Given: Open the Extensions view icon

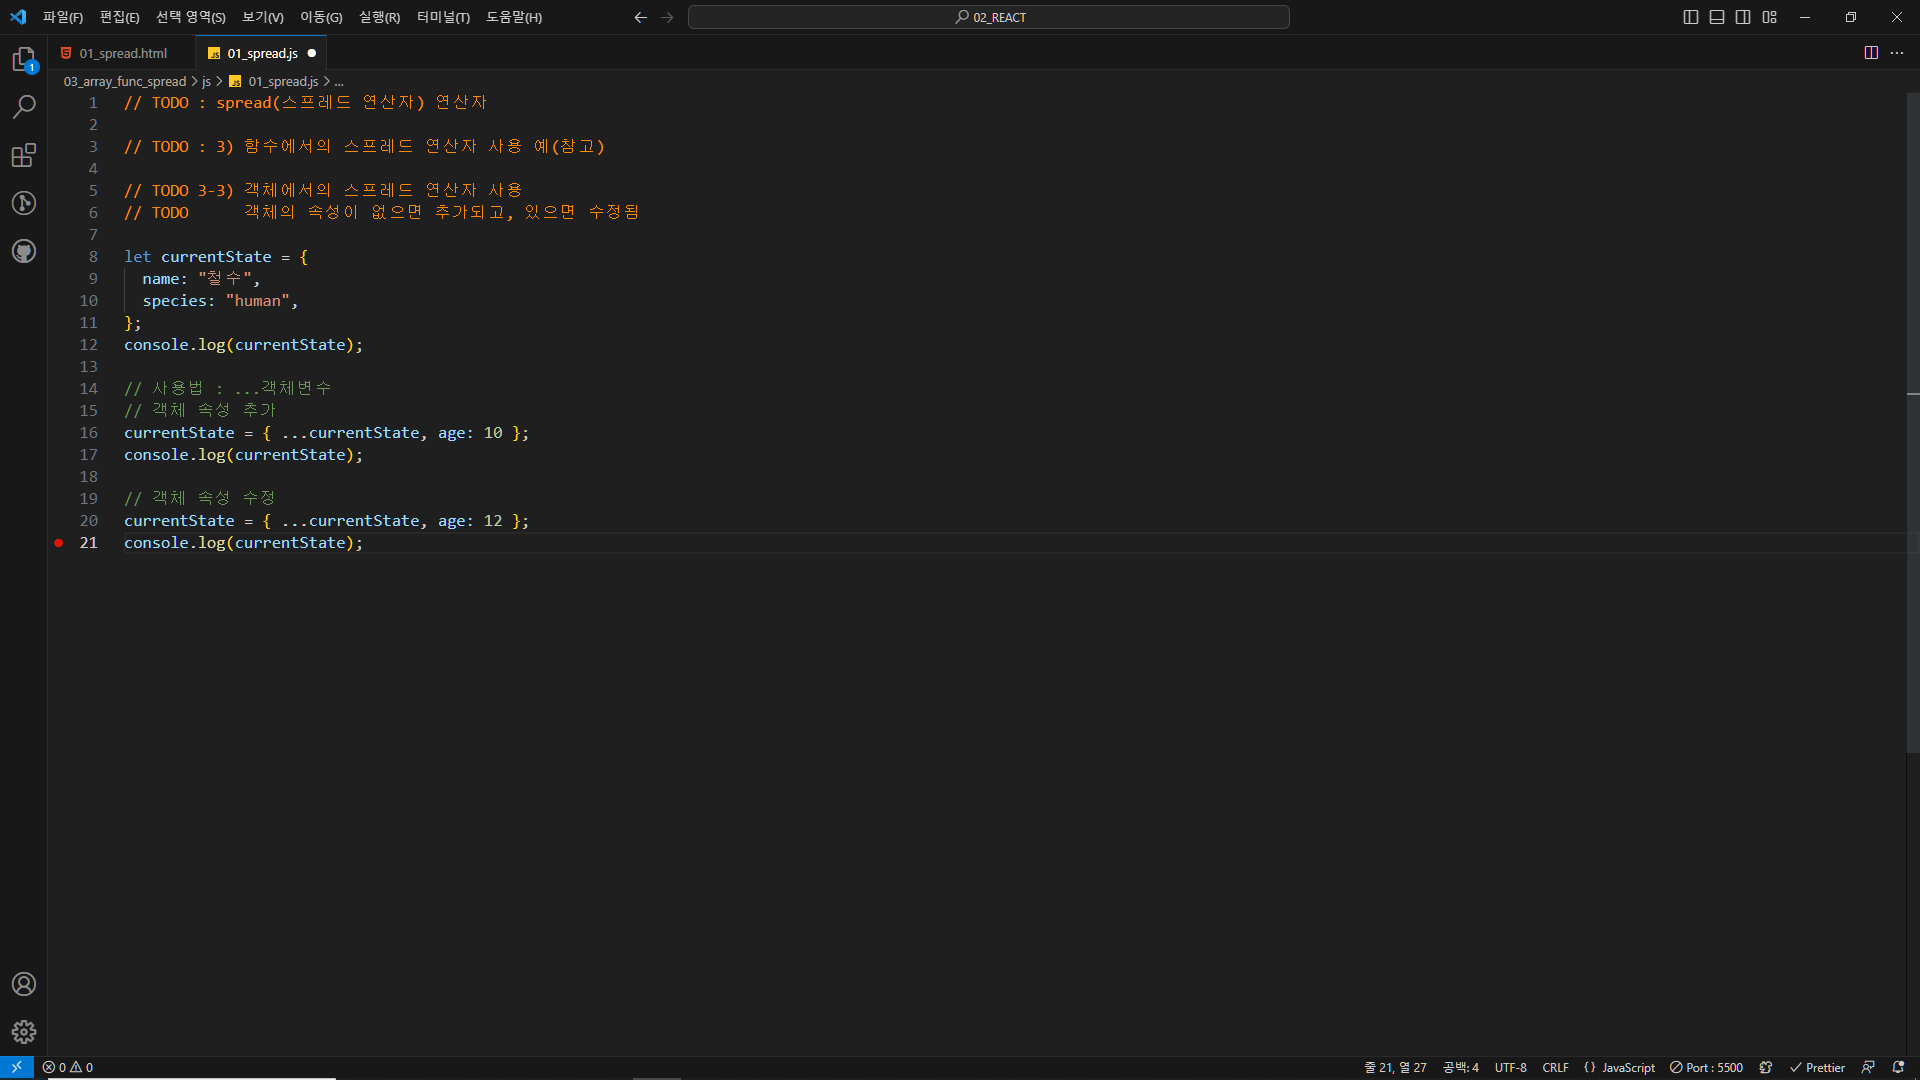Looking at the screenshot, I should (x=24, y=155).
